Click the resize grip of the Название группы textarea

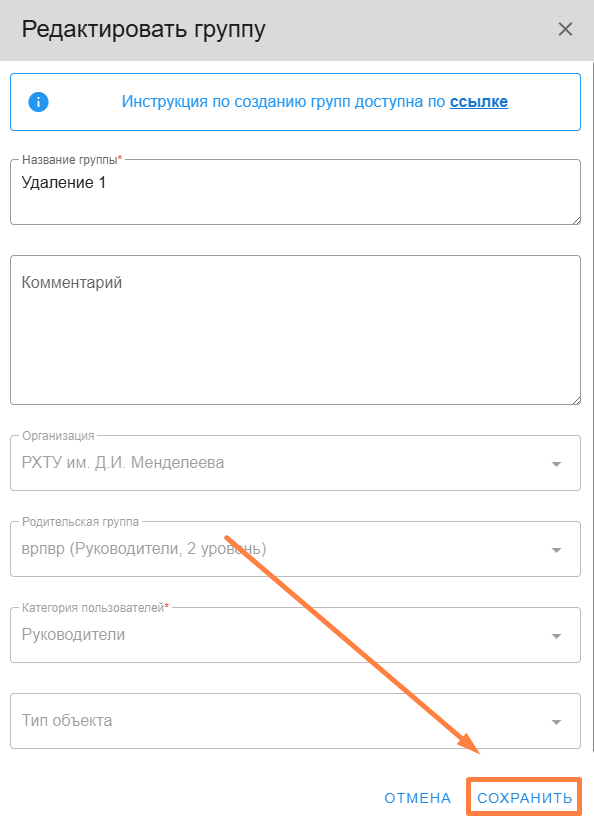point(576,220)
